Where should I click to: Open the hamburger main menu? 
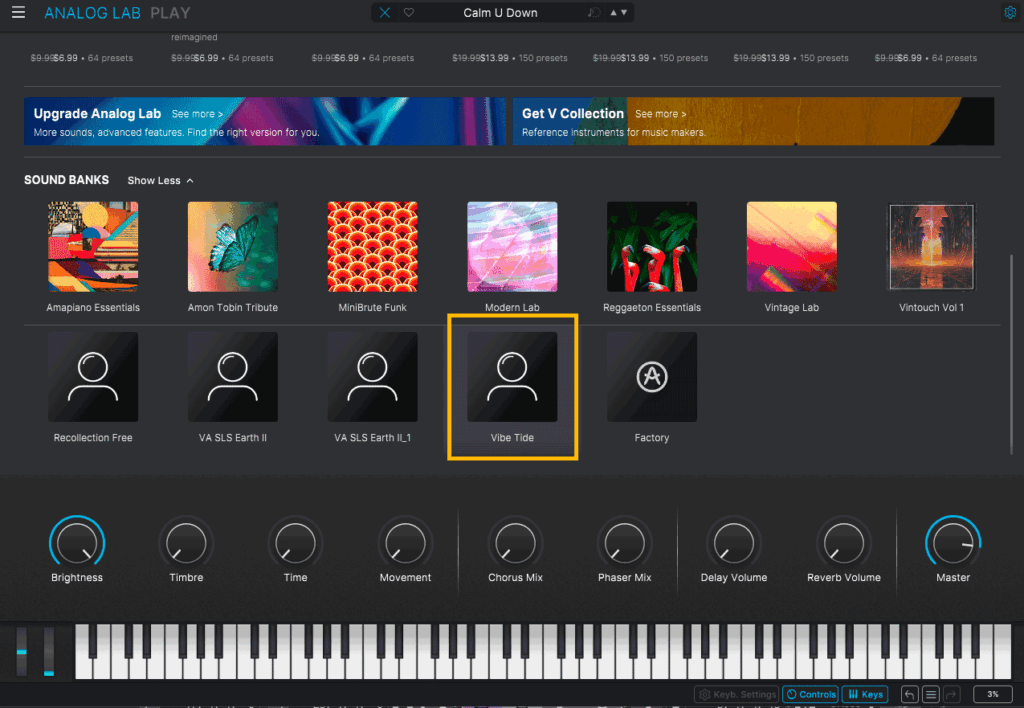pos(18,12)
